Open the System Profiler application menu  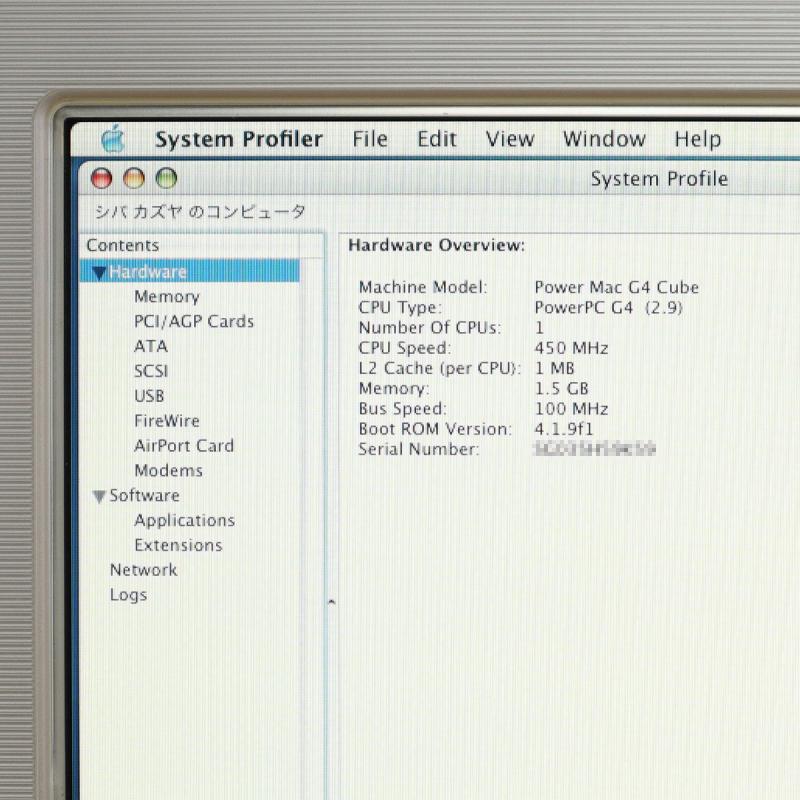tap(239, 139)
